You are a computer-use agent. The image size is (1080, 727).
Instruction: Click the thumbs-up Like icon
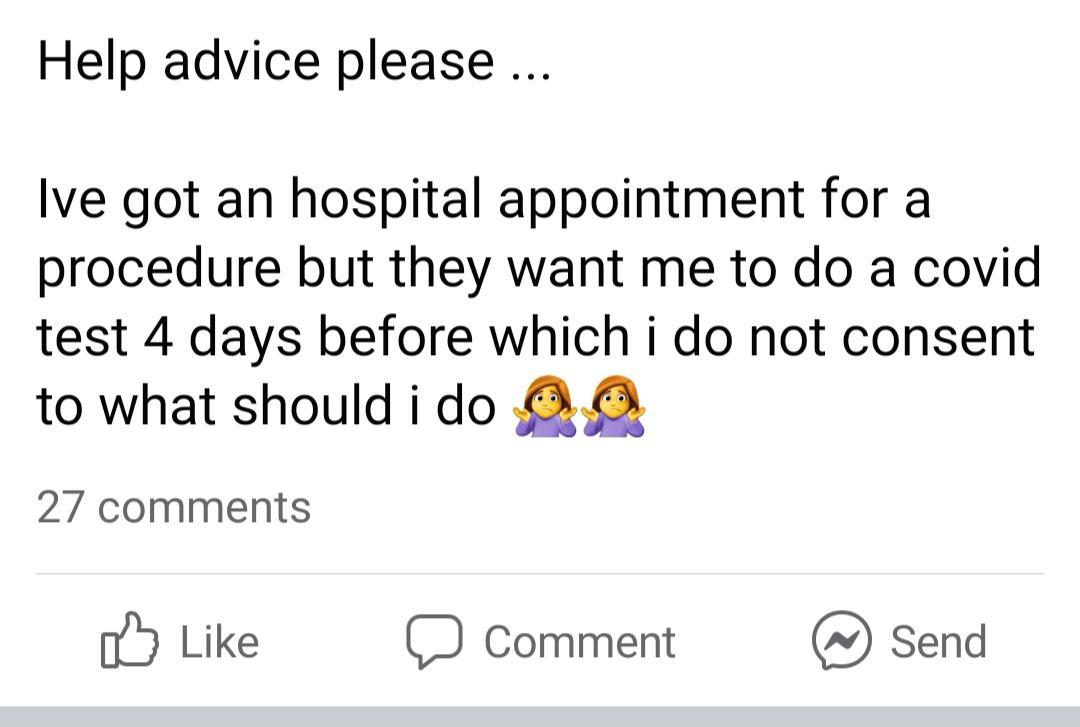pyautogui.click(x=129, y=641)
